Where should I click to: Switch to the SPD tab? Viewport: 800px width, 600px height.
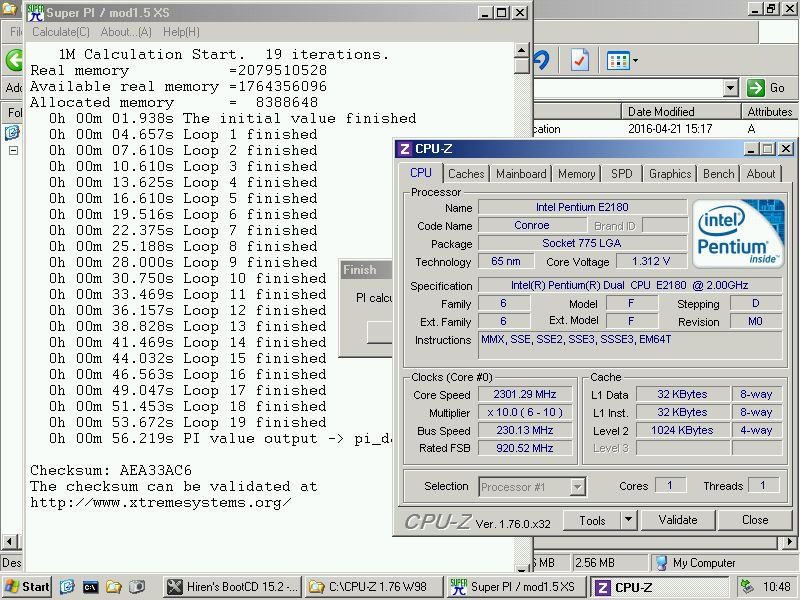[621, 173]
